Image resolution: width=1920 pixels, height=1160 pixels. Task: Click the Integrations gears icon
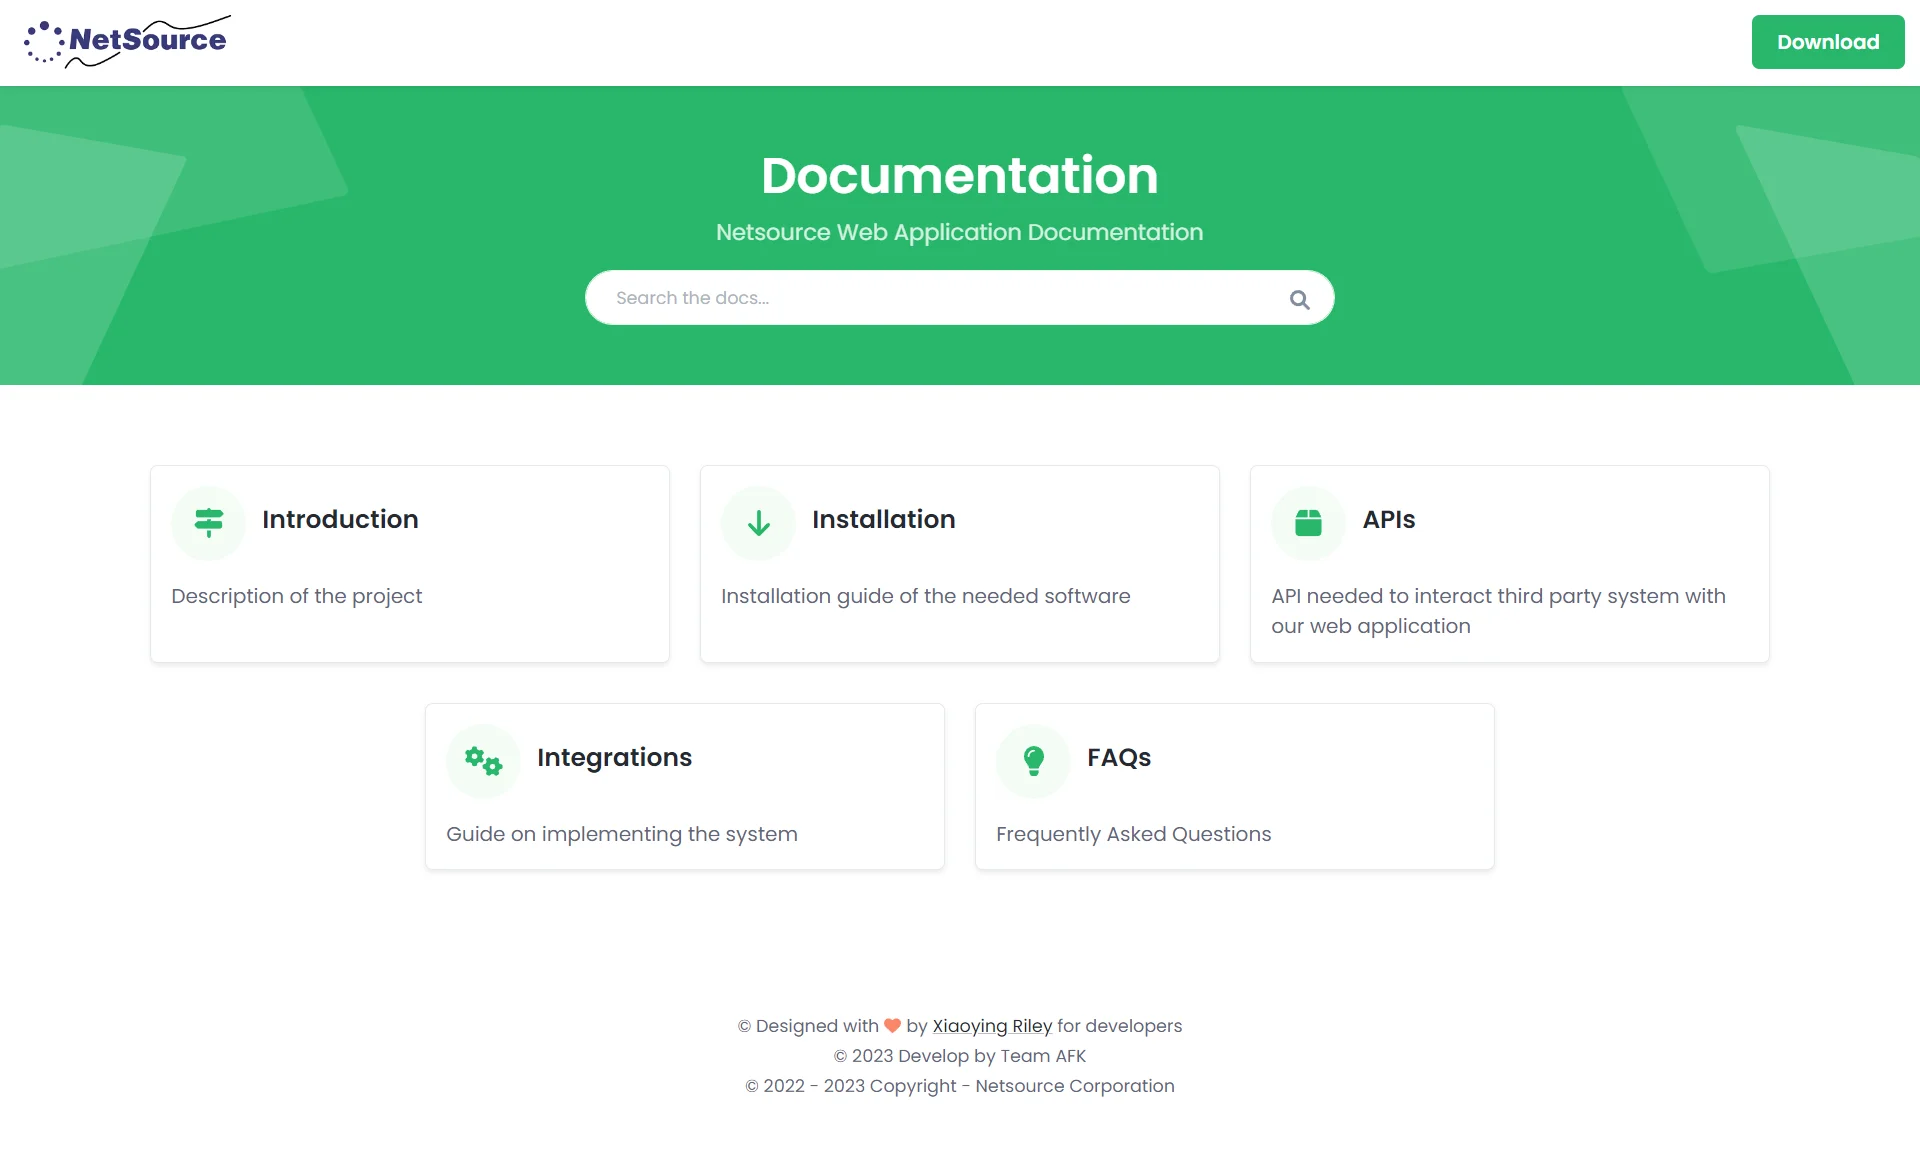(483, 760)
